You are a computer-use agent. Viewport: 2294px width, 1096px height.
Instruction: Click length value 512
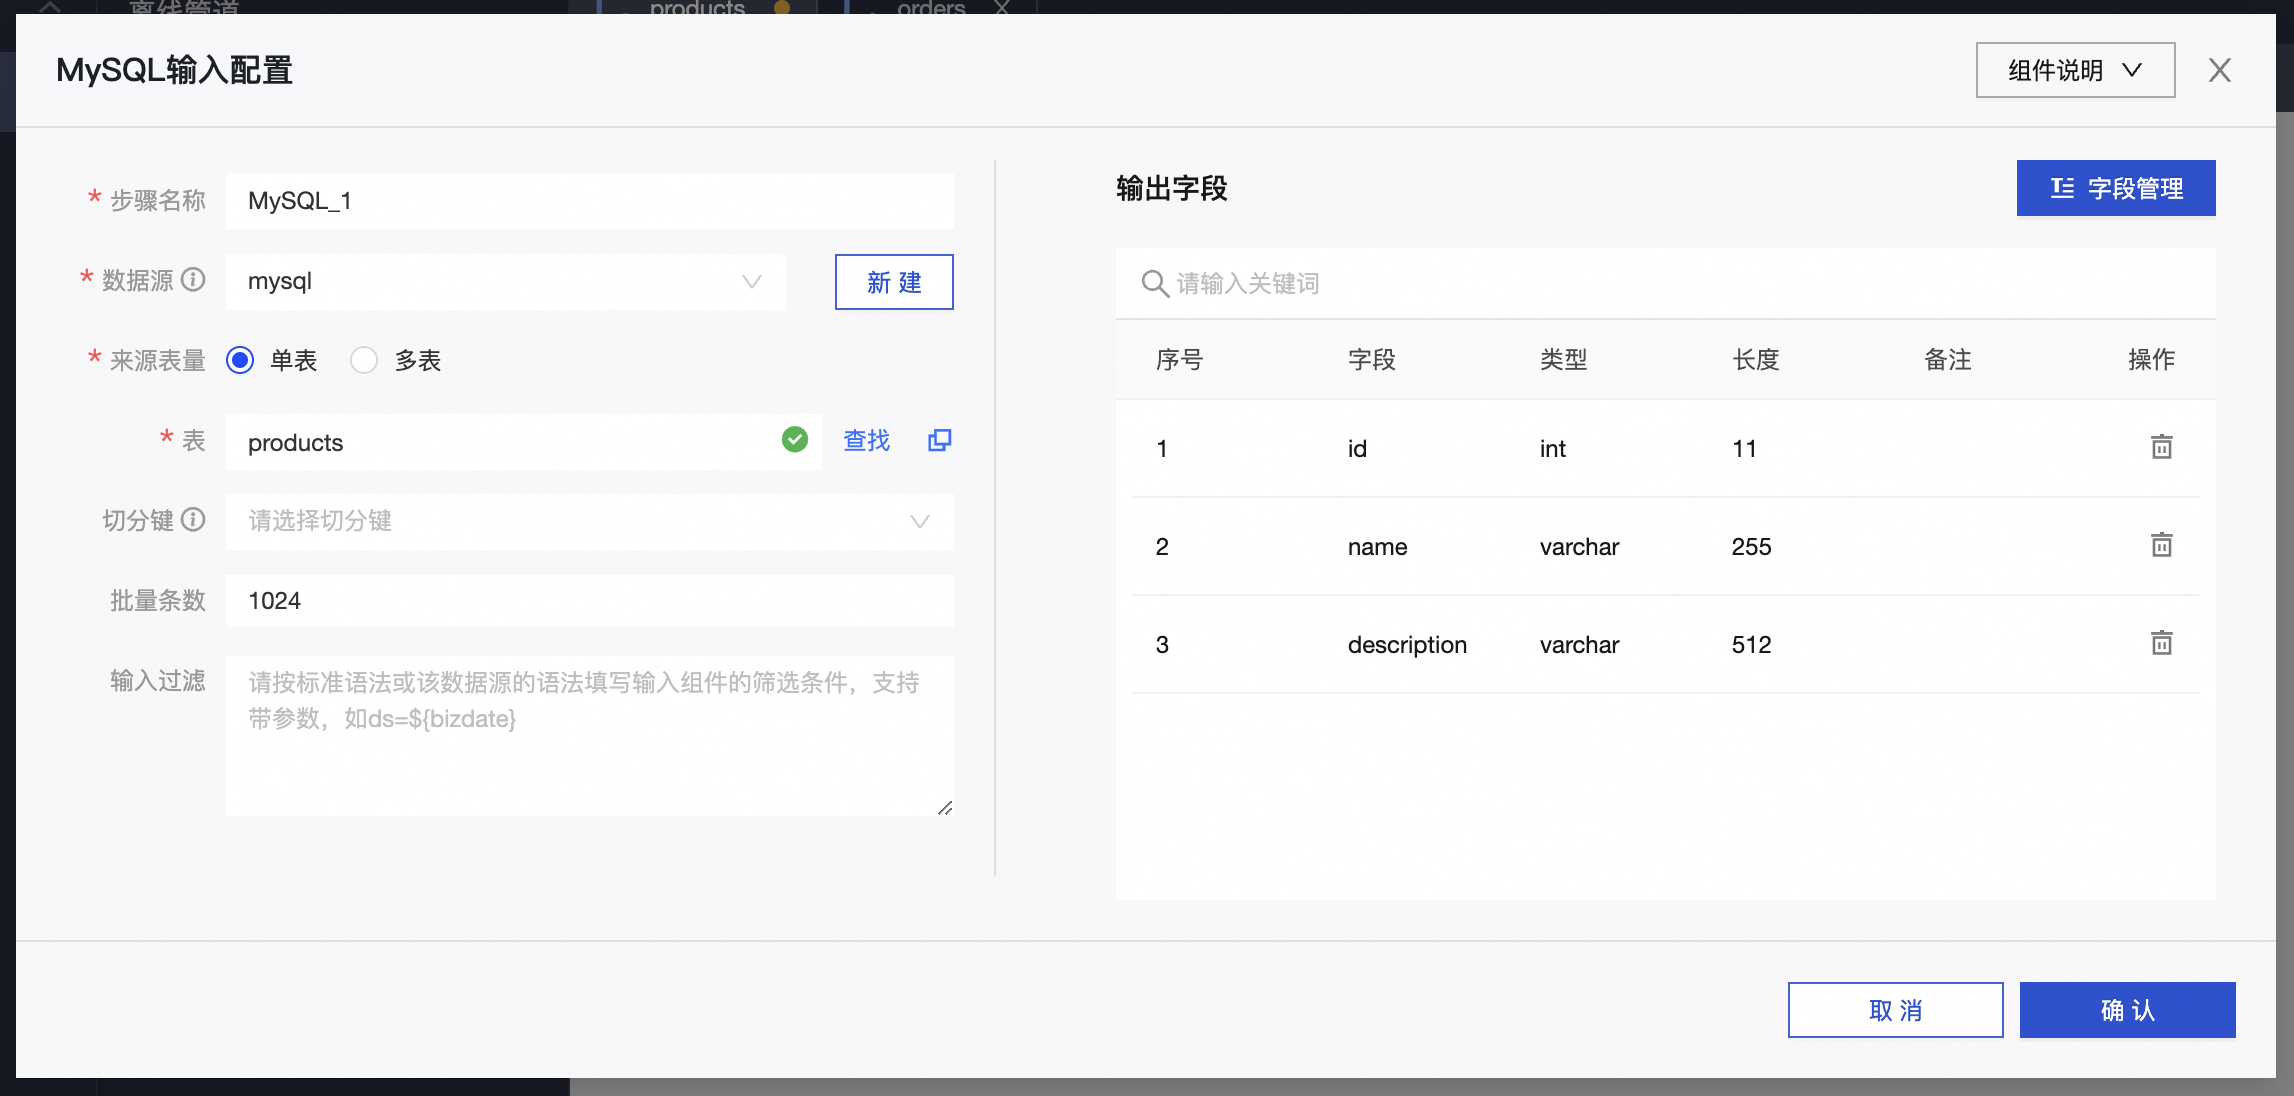[x=1751, y=645]
